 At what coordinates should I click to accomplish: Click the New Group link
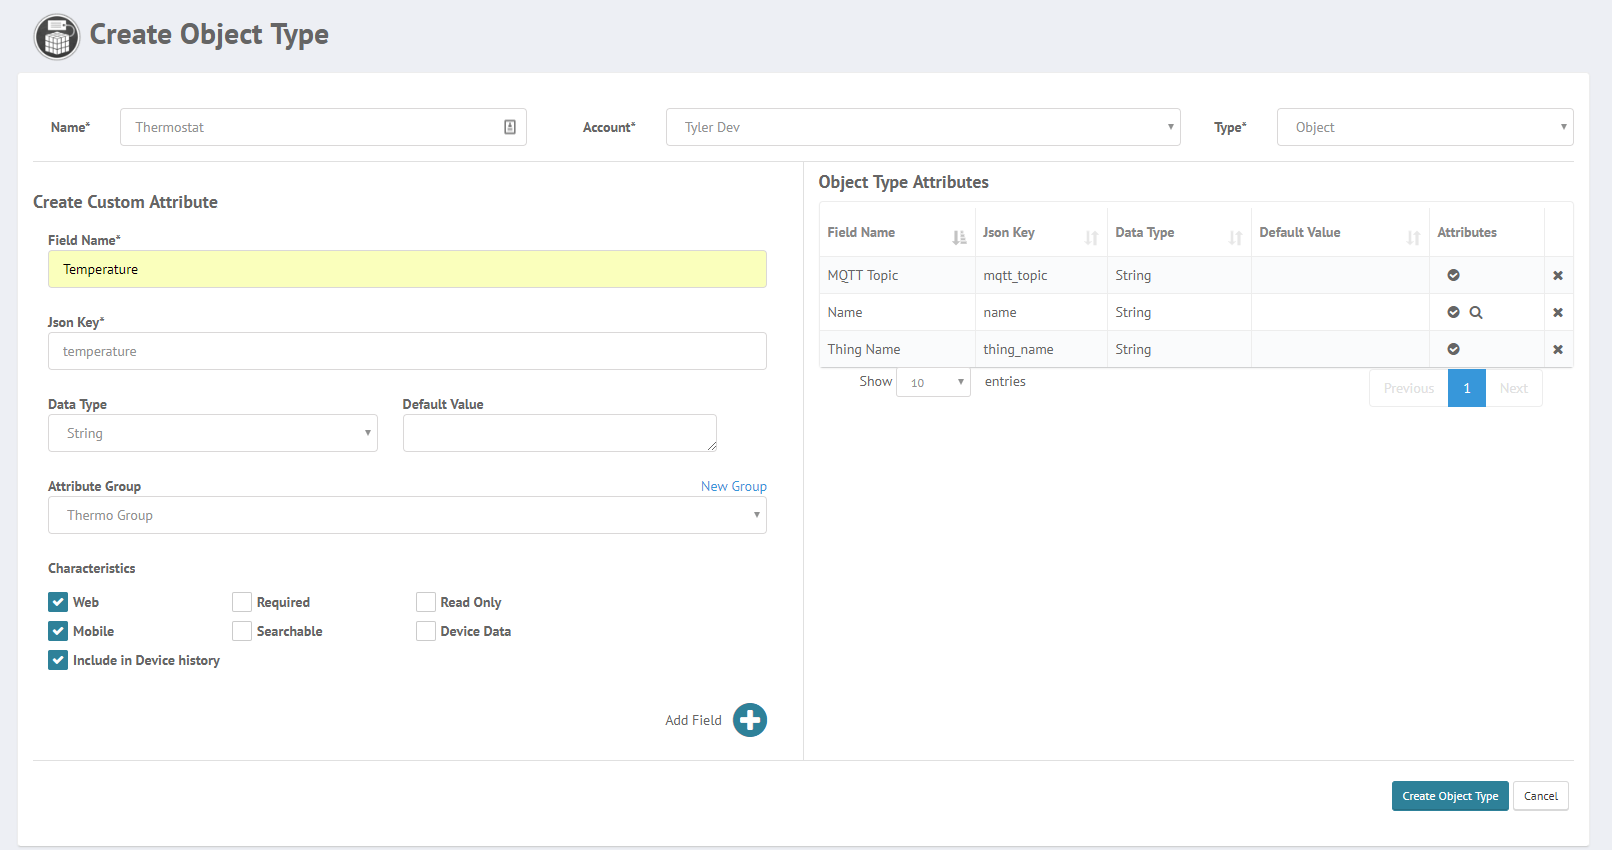click(x=734, y=486)
